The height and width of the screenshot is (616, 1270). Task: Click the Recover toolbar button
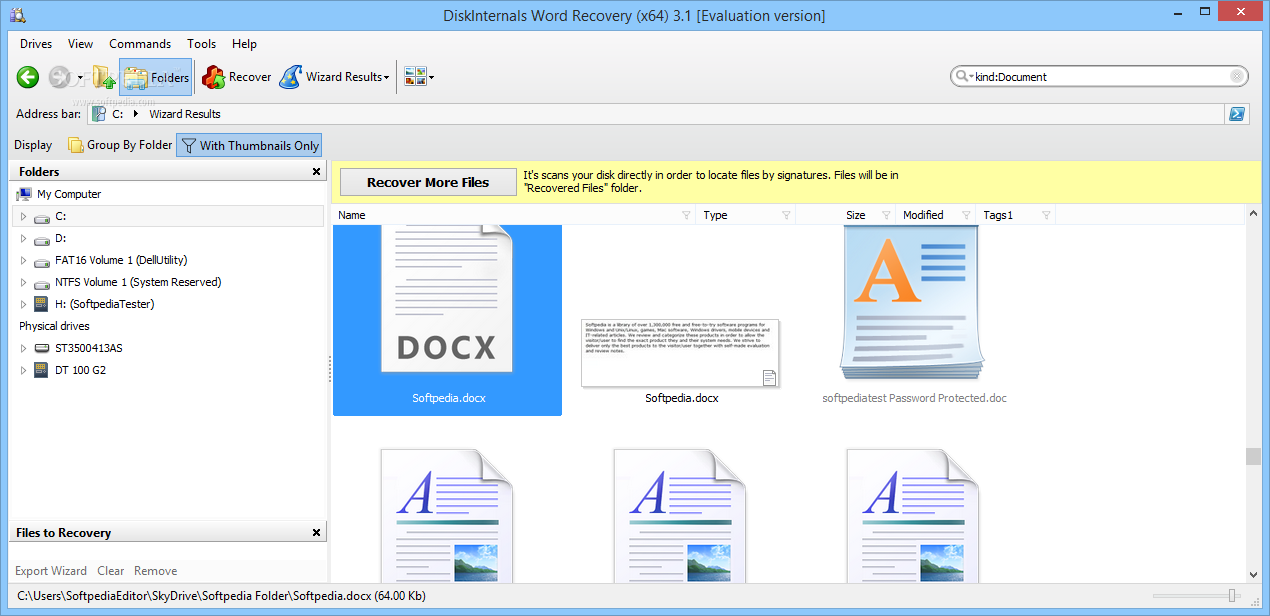click(236, 77)
